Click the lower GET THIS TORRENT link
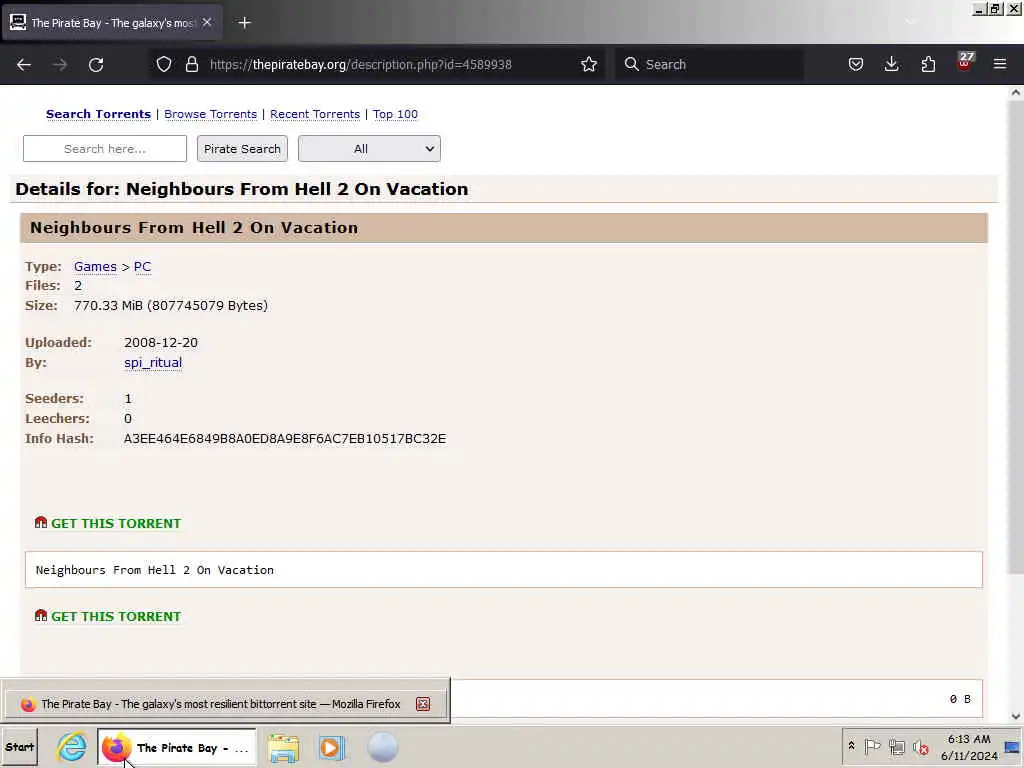 pos(116,616)
